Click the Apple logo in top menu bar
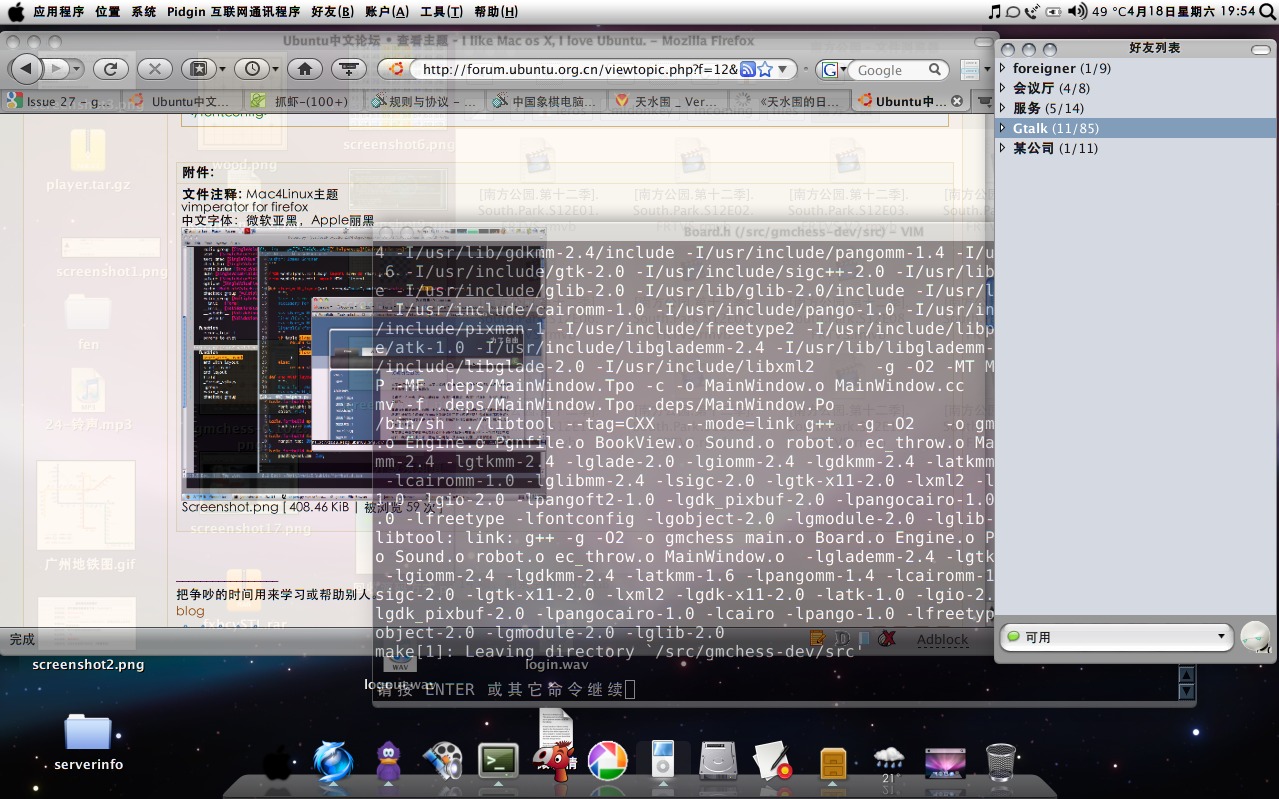Viewport: 1279px width, 799px height. coord(16,11)
